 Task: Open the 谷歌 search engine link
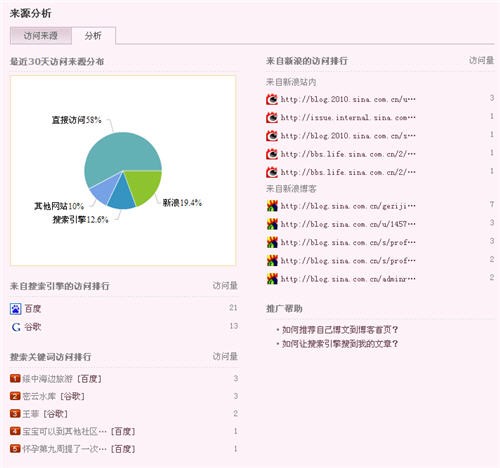33,327
